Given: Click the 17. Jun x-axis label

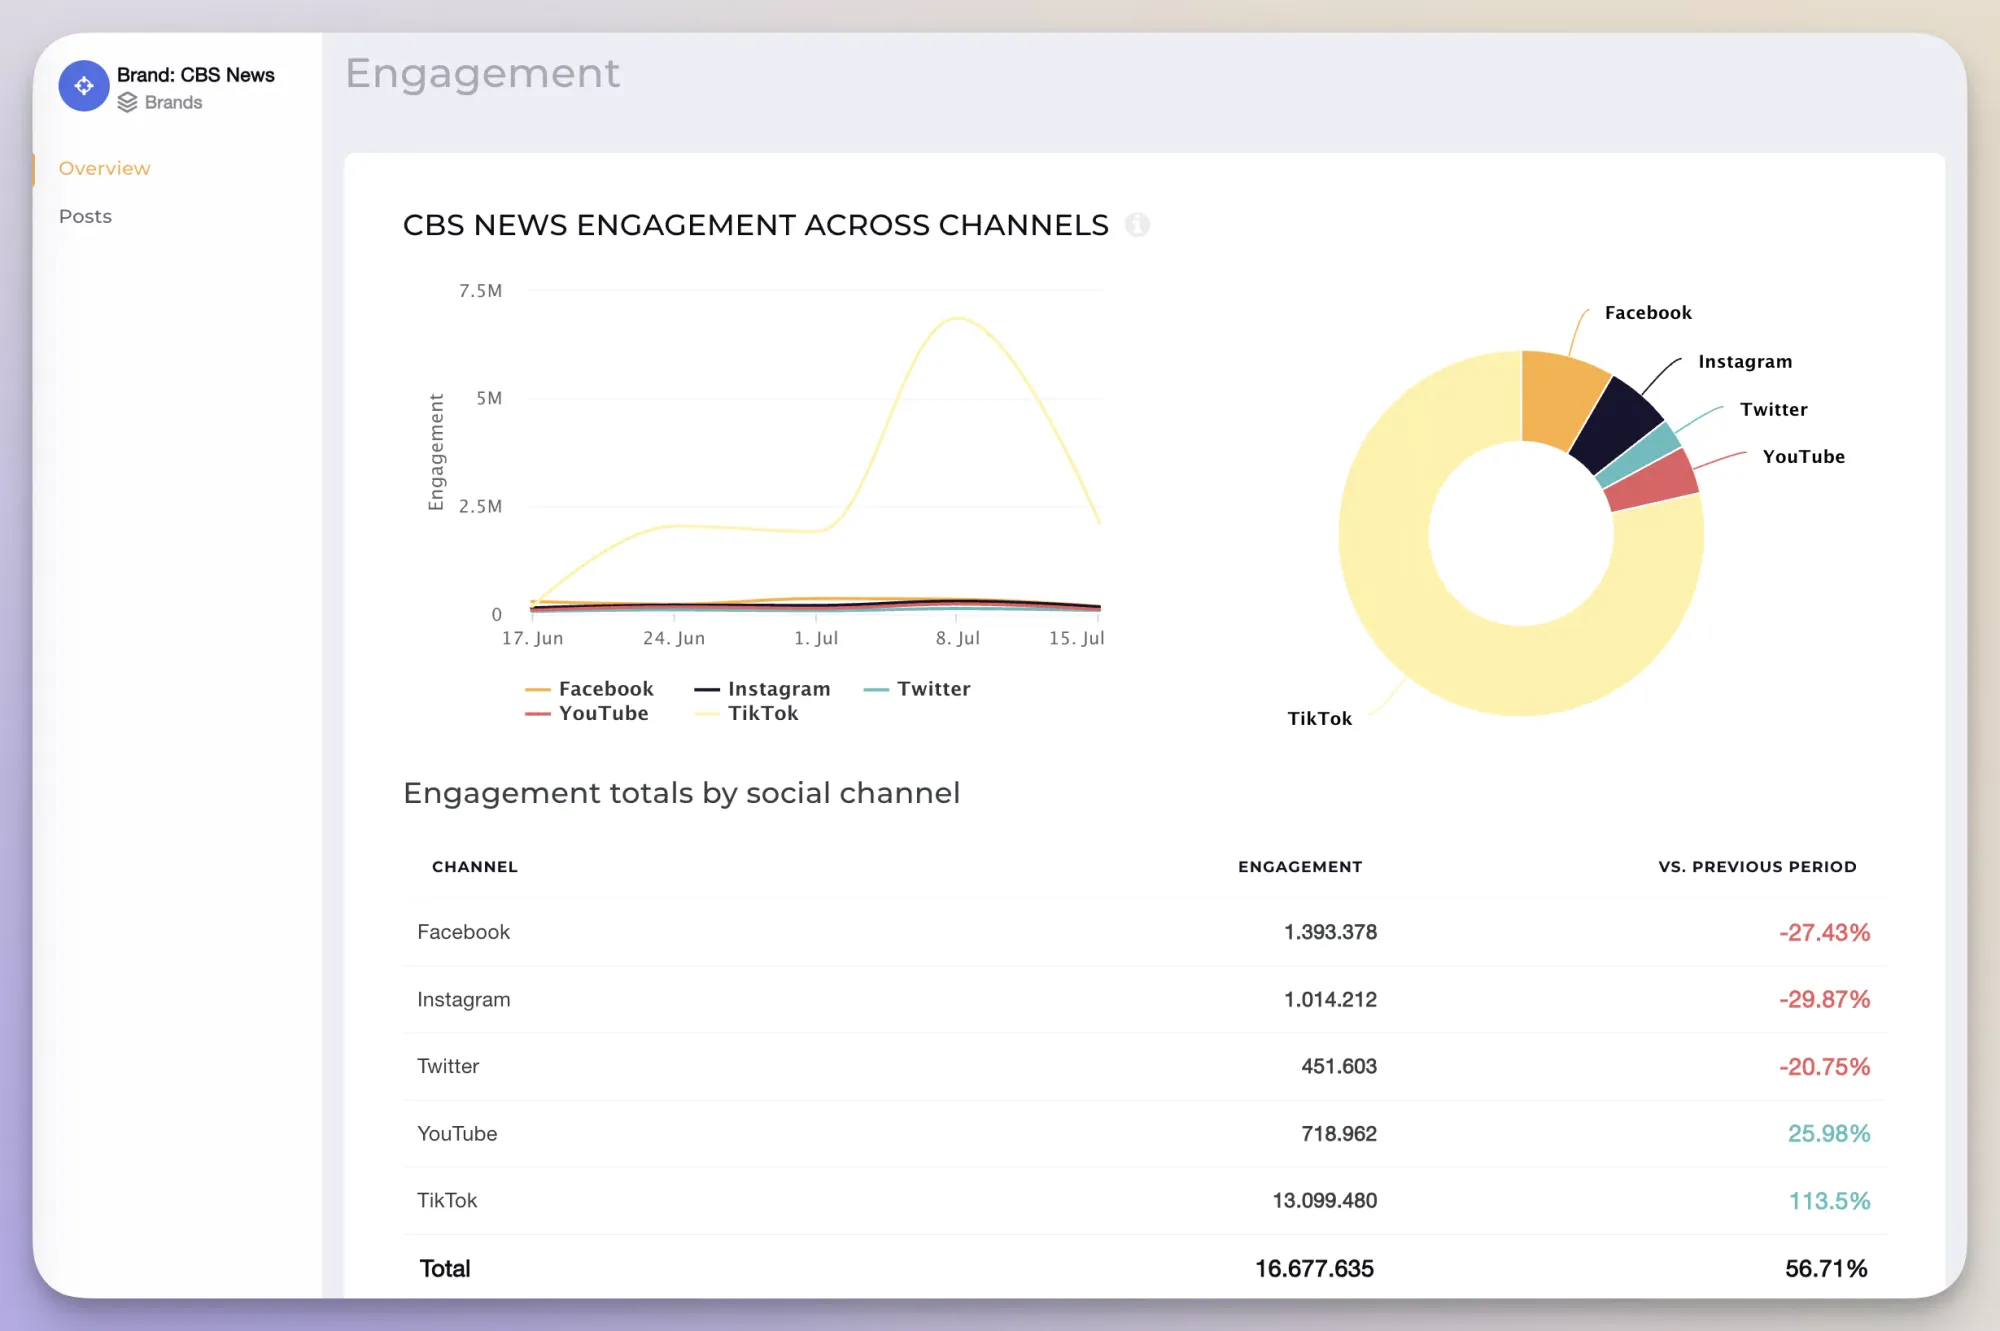Looking at the screenshot, I should click(x=532, y=638).
